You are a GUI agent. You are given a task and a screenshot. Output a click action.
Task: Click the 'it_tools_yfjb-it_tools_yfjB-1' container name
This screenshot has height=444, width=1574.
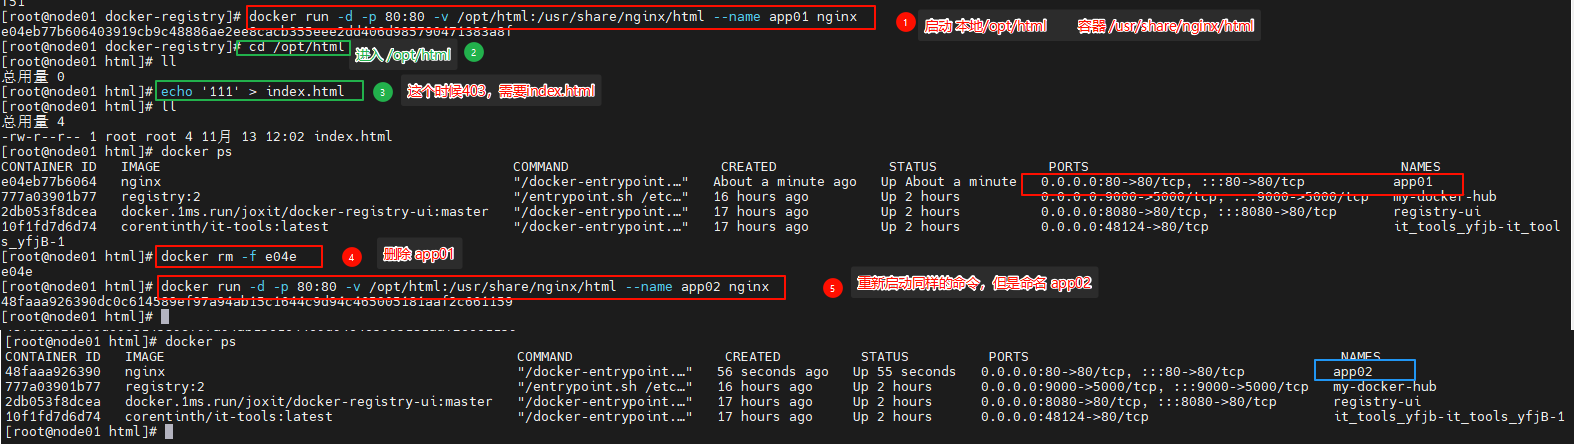1449,417
